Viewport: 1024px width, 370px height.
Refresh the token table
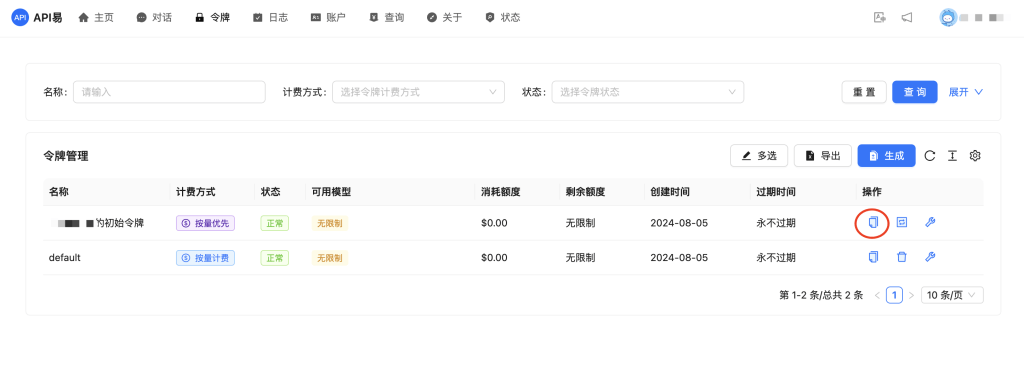pyautogui.click(x=930, y=156)
